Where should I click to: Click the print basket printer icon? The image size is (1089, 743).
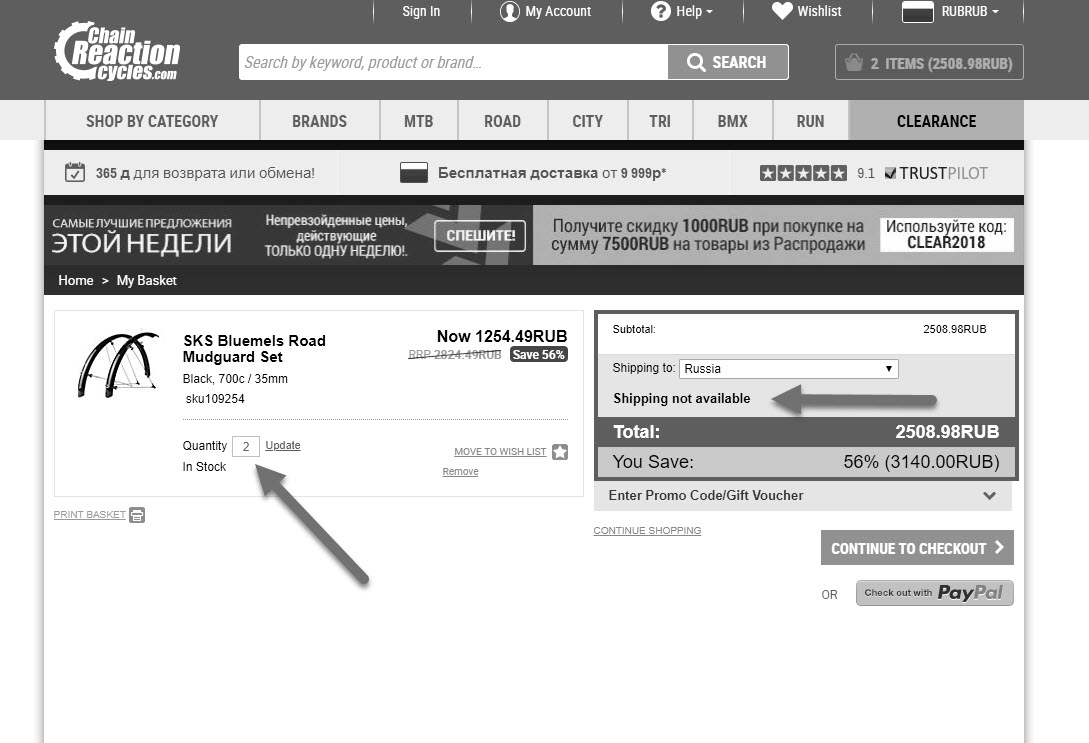click(137, 515)
